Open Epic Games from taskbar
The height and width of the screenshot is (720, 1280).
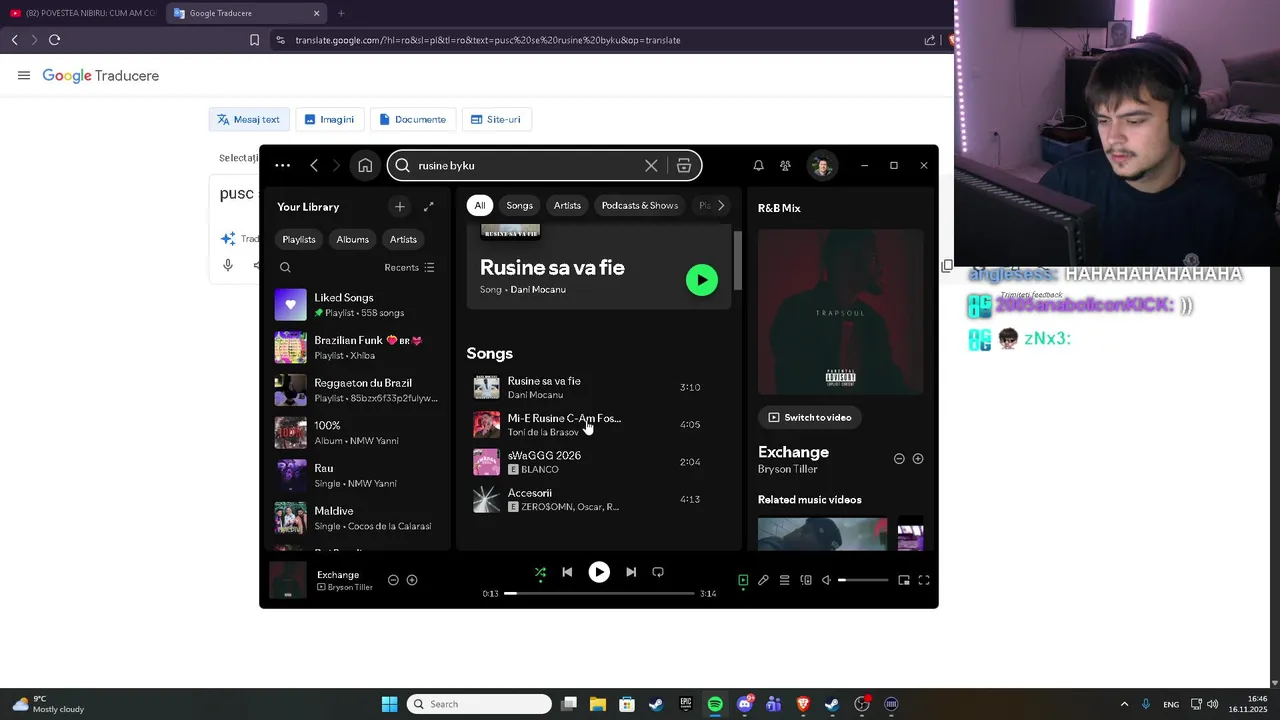(x=686, y=704)
